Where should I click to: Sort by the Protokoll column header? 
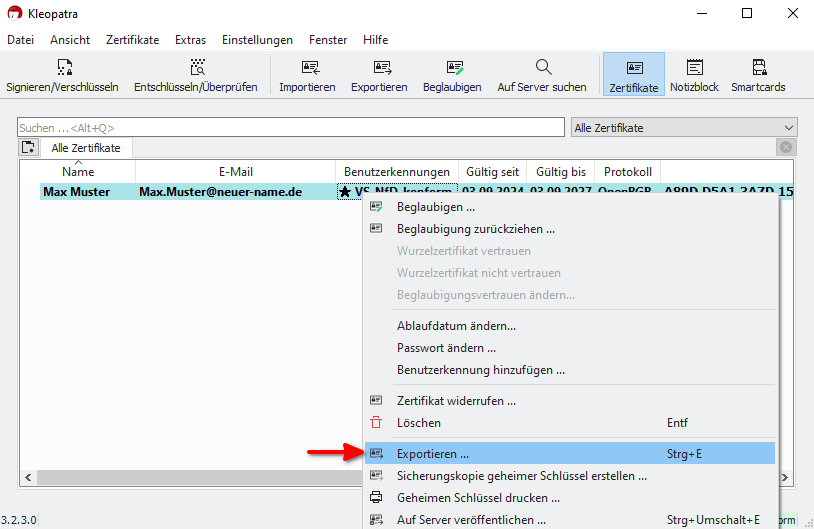(628, 172)
